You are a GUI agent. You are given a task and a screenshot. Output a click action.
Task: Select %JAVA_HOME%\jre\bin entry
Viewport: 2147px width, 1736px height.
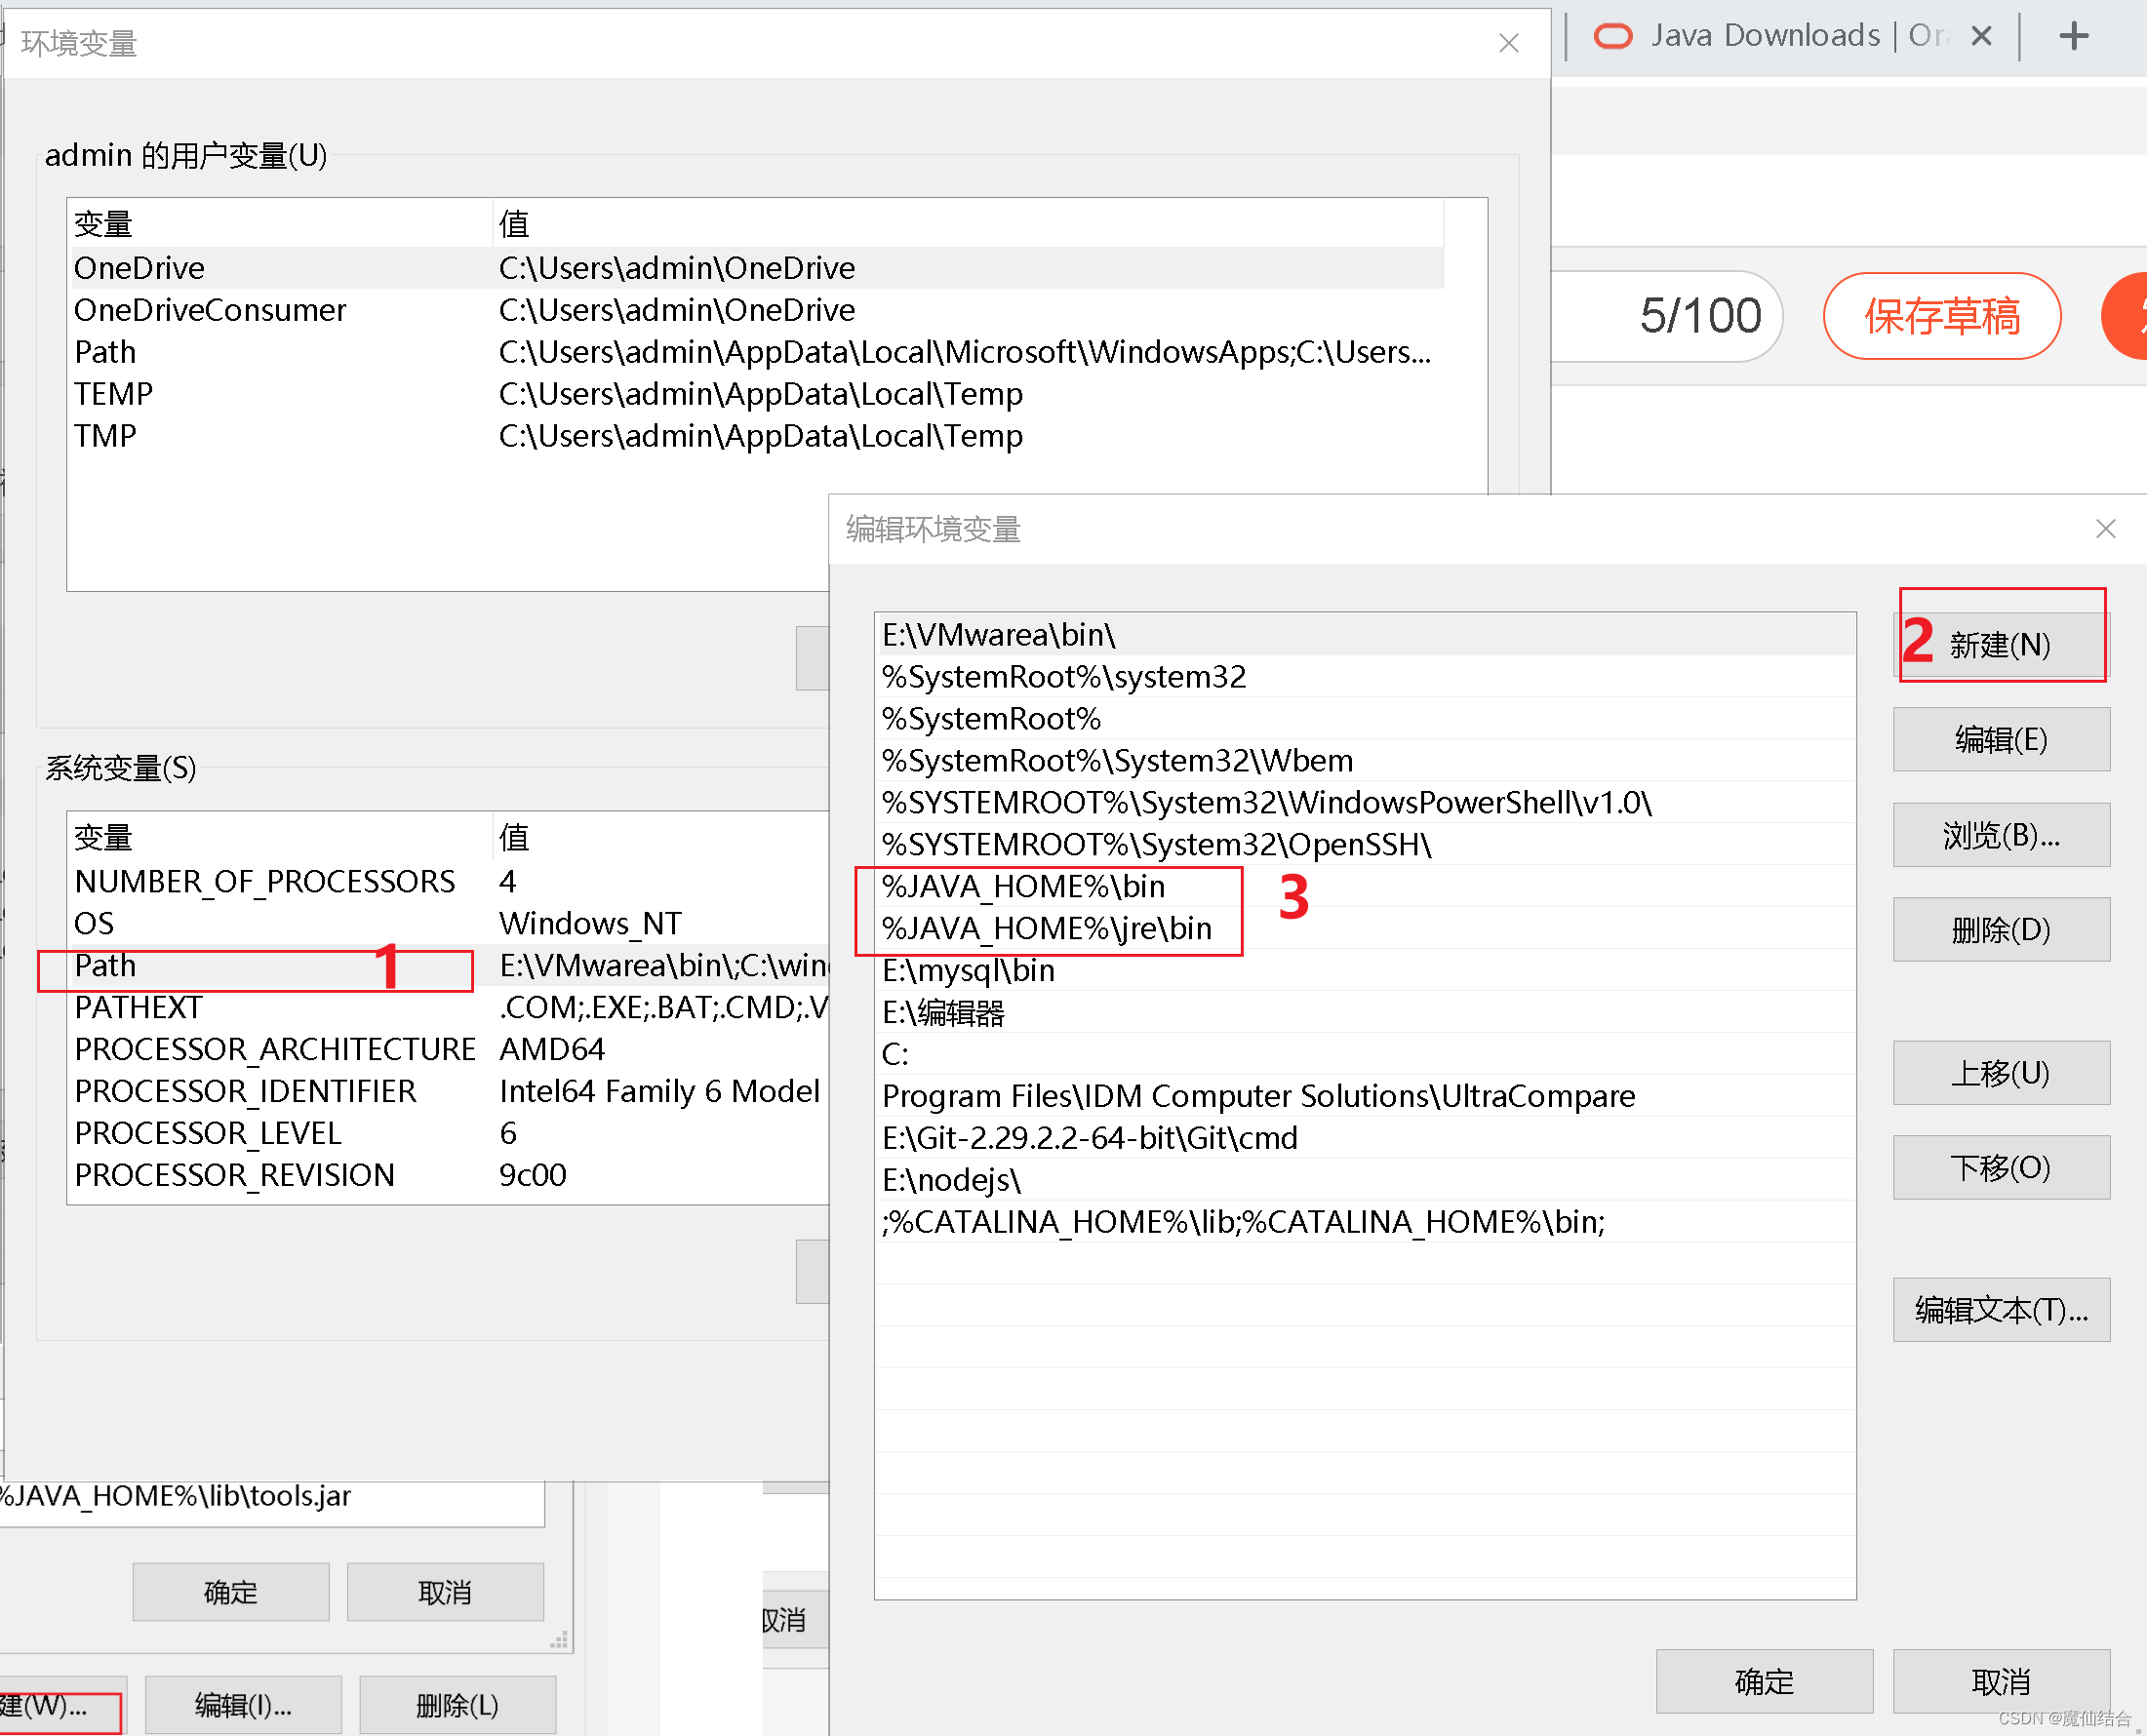1365,929
